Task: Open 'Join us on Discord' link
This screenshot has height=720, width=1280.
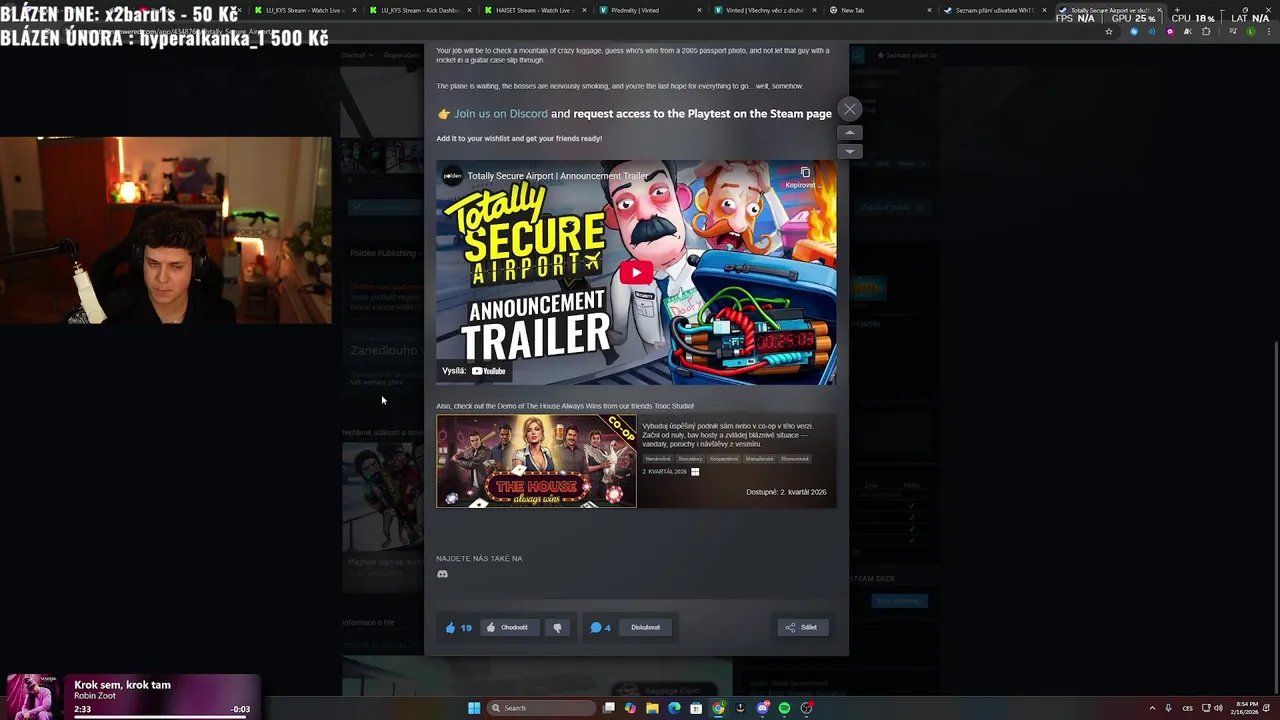Action: pos(501,114)
